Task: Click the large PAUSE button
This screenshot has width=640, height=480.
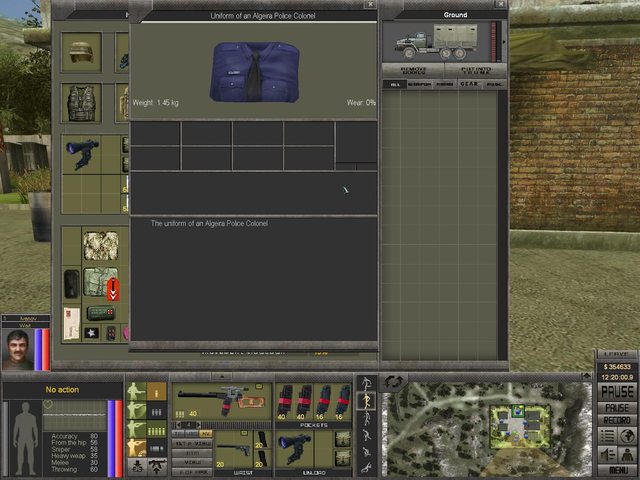Action: click(x=617, y=392)
